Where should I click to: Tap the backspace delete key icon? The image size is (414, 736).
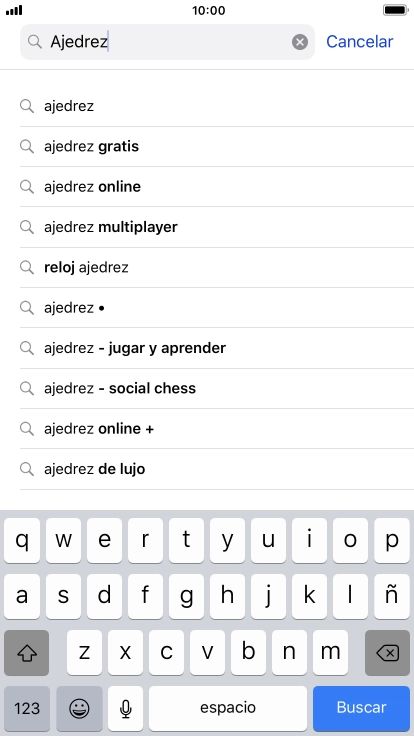[x=387, y=652]
